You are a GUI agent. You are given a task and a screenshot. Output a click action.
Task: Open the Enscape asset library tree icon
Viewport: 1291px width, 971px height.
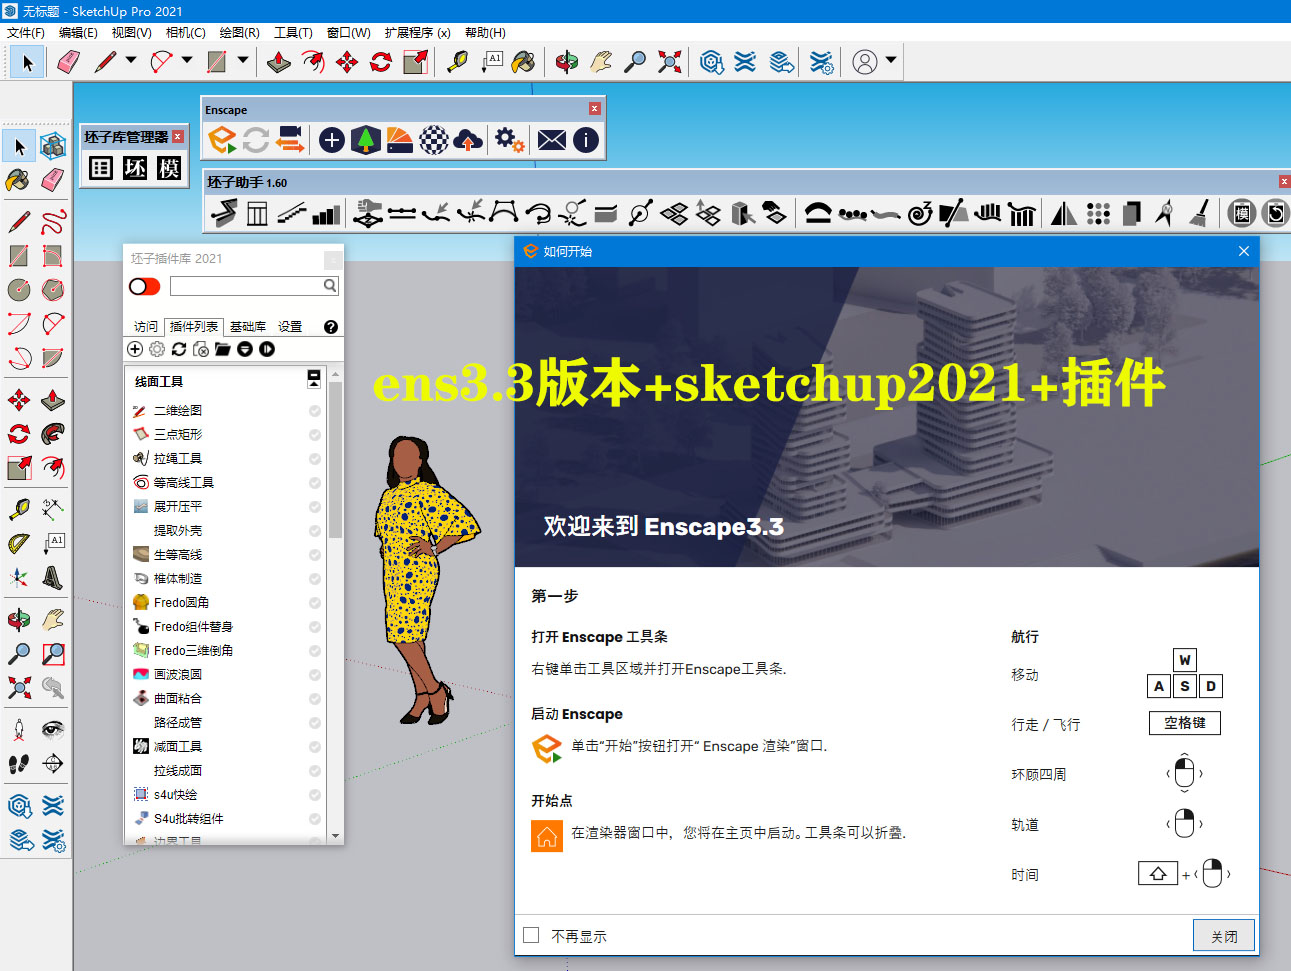tap(366, 140)
